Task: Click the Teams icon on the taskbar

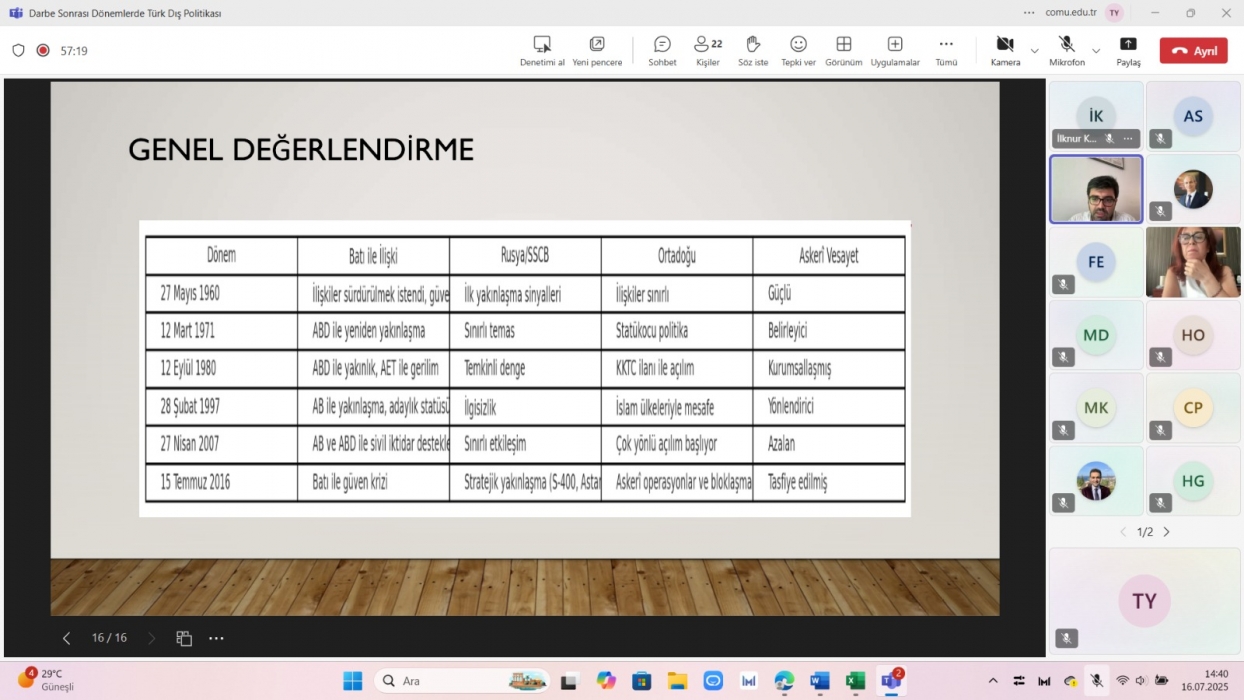Action: coord(891,681)
